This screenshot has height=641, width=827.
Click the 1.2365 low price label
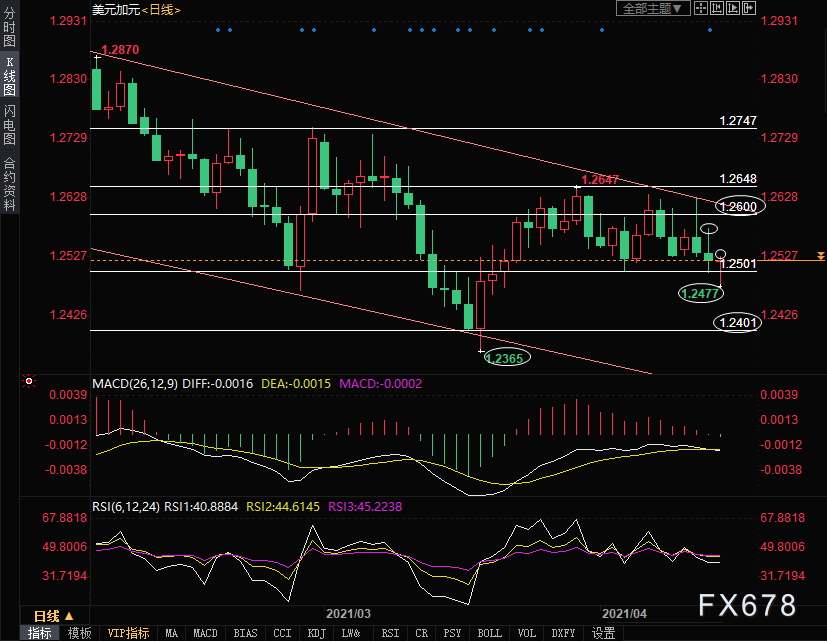(x=504, y=359)
